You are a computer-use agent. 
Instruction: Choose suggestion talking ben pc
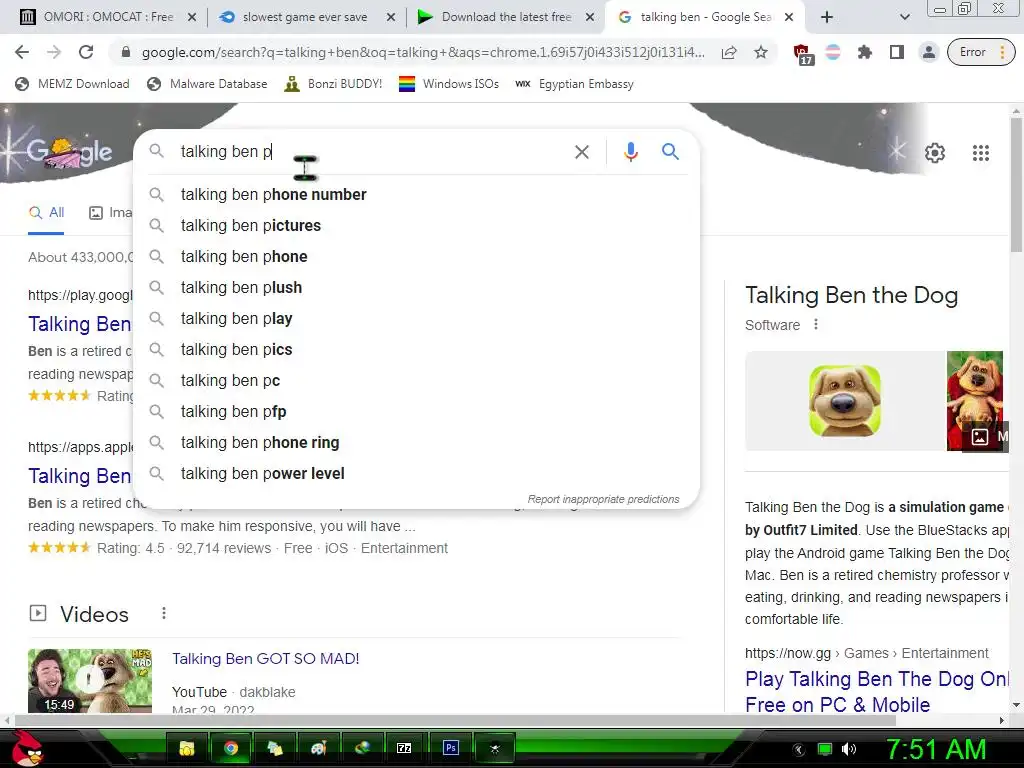pos(416,381)
